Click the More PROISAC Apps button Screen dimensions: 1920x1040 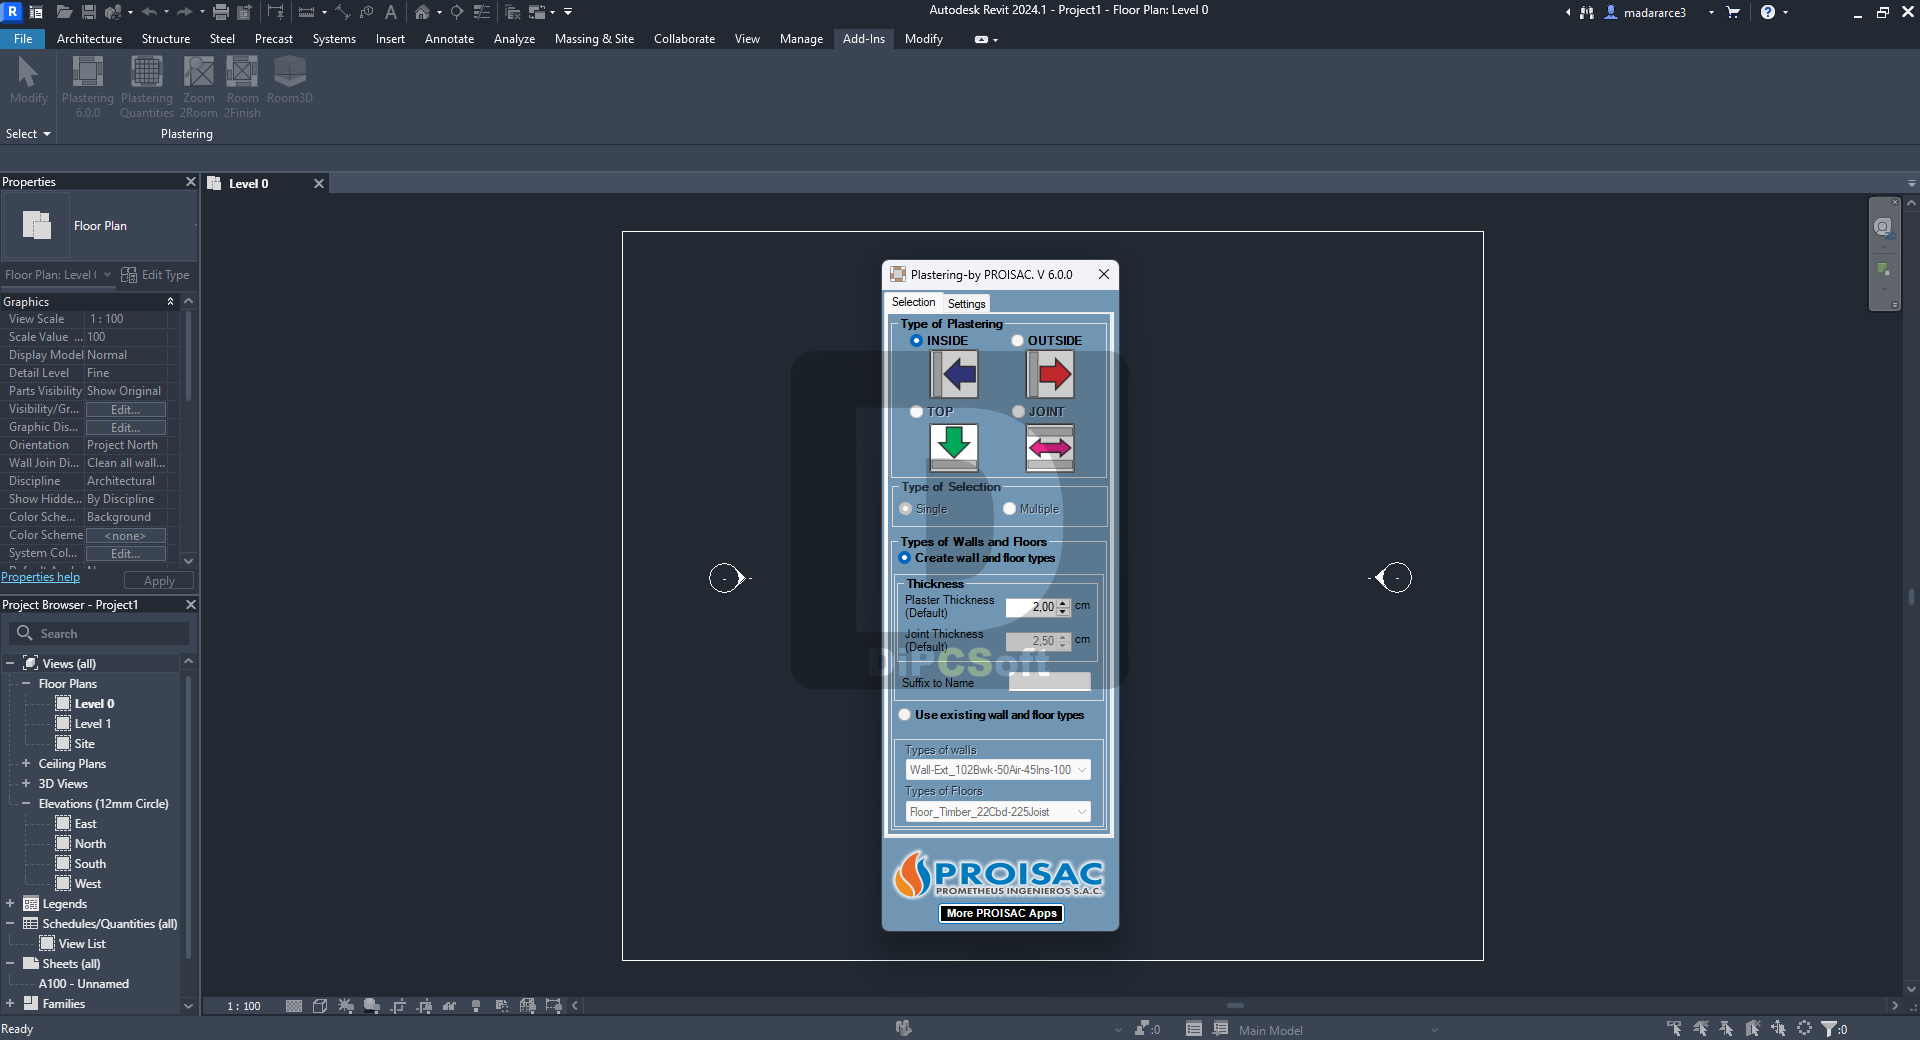coord(1001,913)
